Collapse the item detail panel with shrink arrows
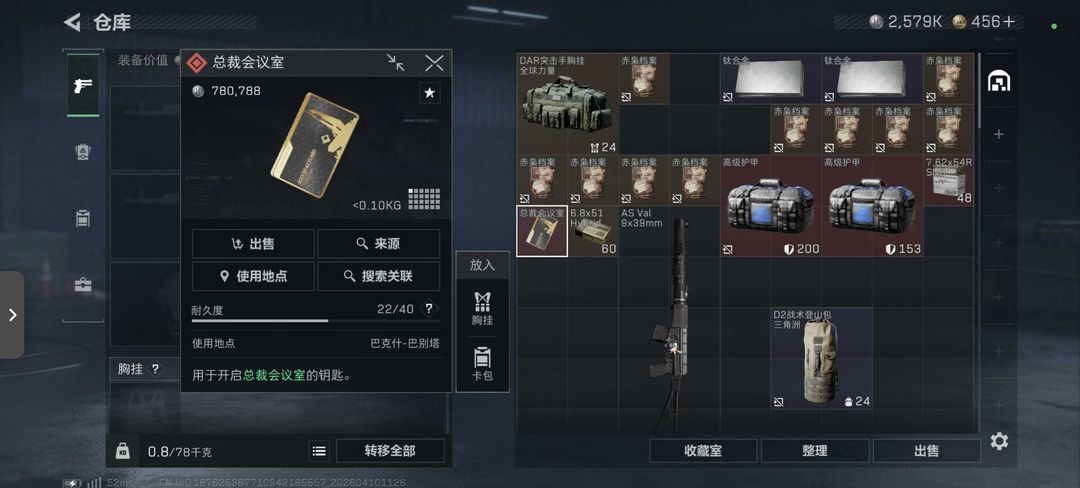The width and height of the screenshot is (1080, 488). (396, 63)
